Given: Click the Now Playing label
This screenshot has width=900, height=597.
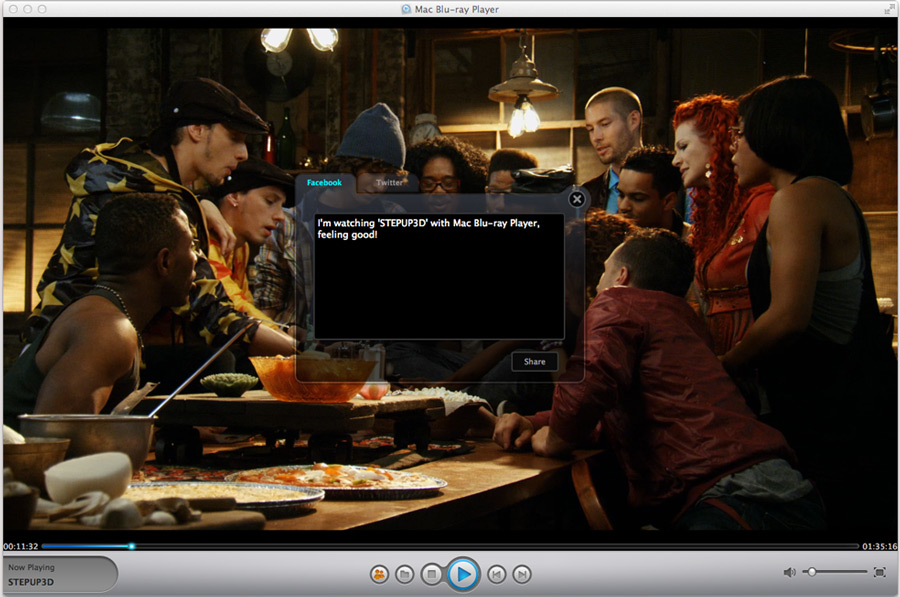Looking at the screenshot, I should pos(32,567).
